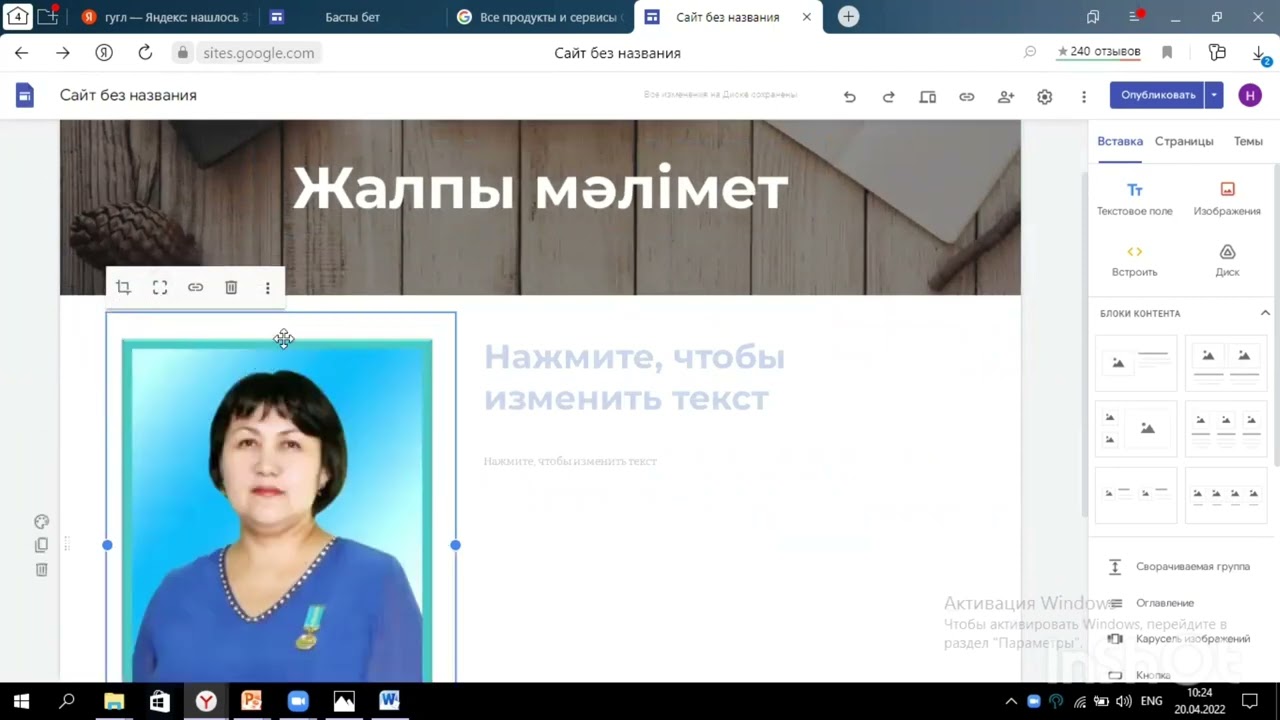Click the uncrop/fit image icon
The width and height of the screenshot is (1280, 720).
[x=159, y=288]
